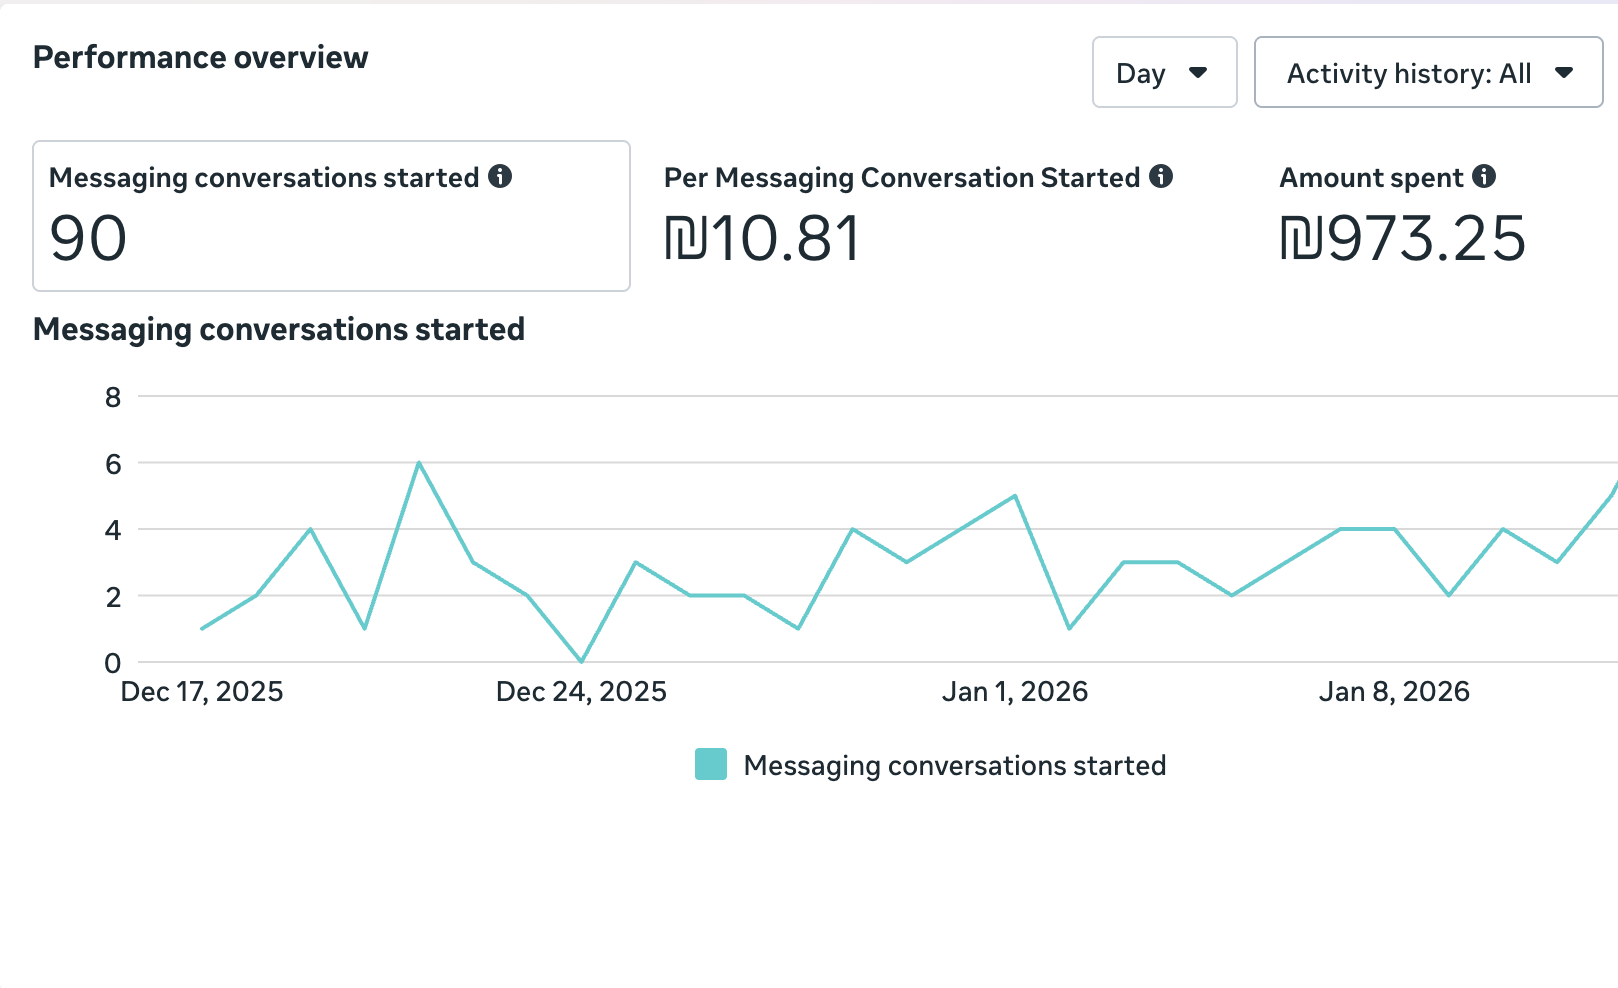
Task: Expand the Activity history: All dropdown
Action: (x=1428, y=73)
